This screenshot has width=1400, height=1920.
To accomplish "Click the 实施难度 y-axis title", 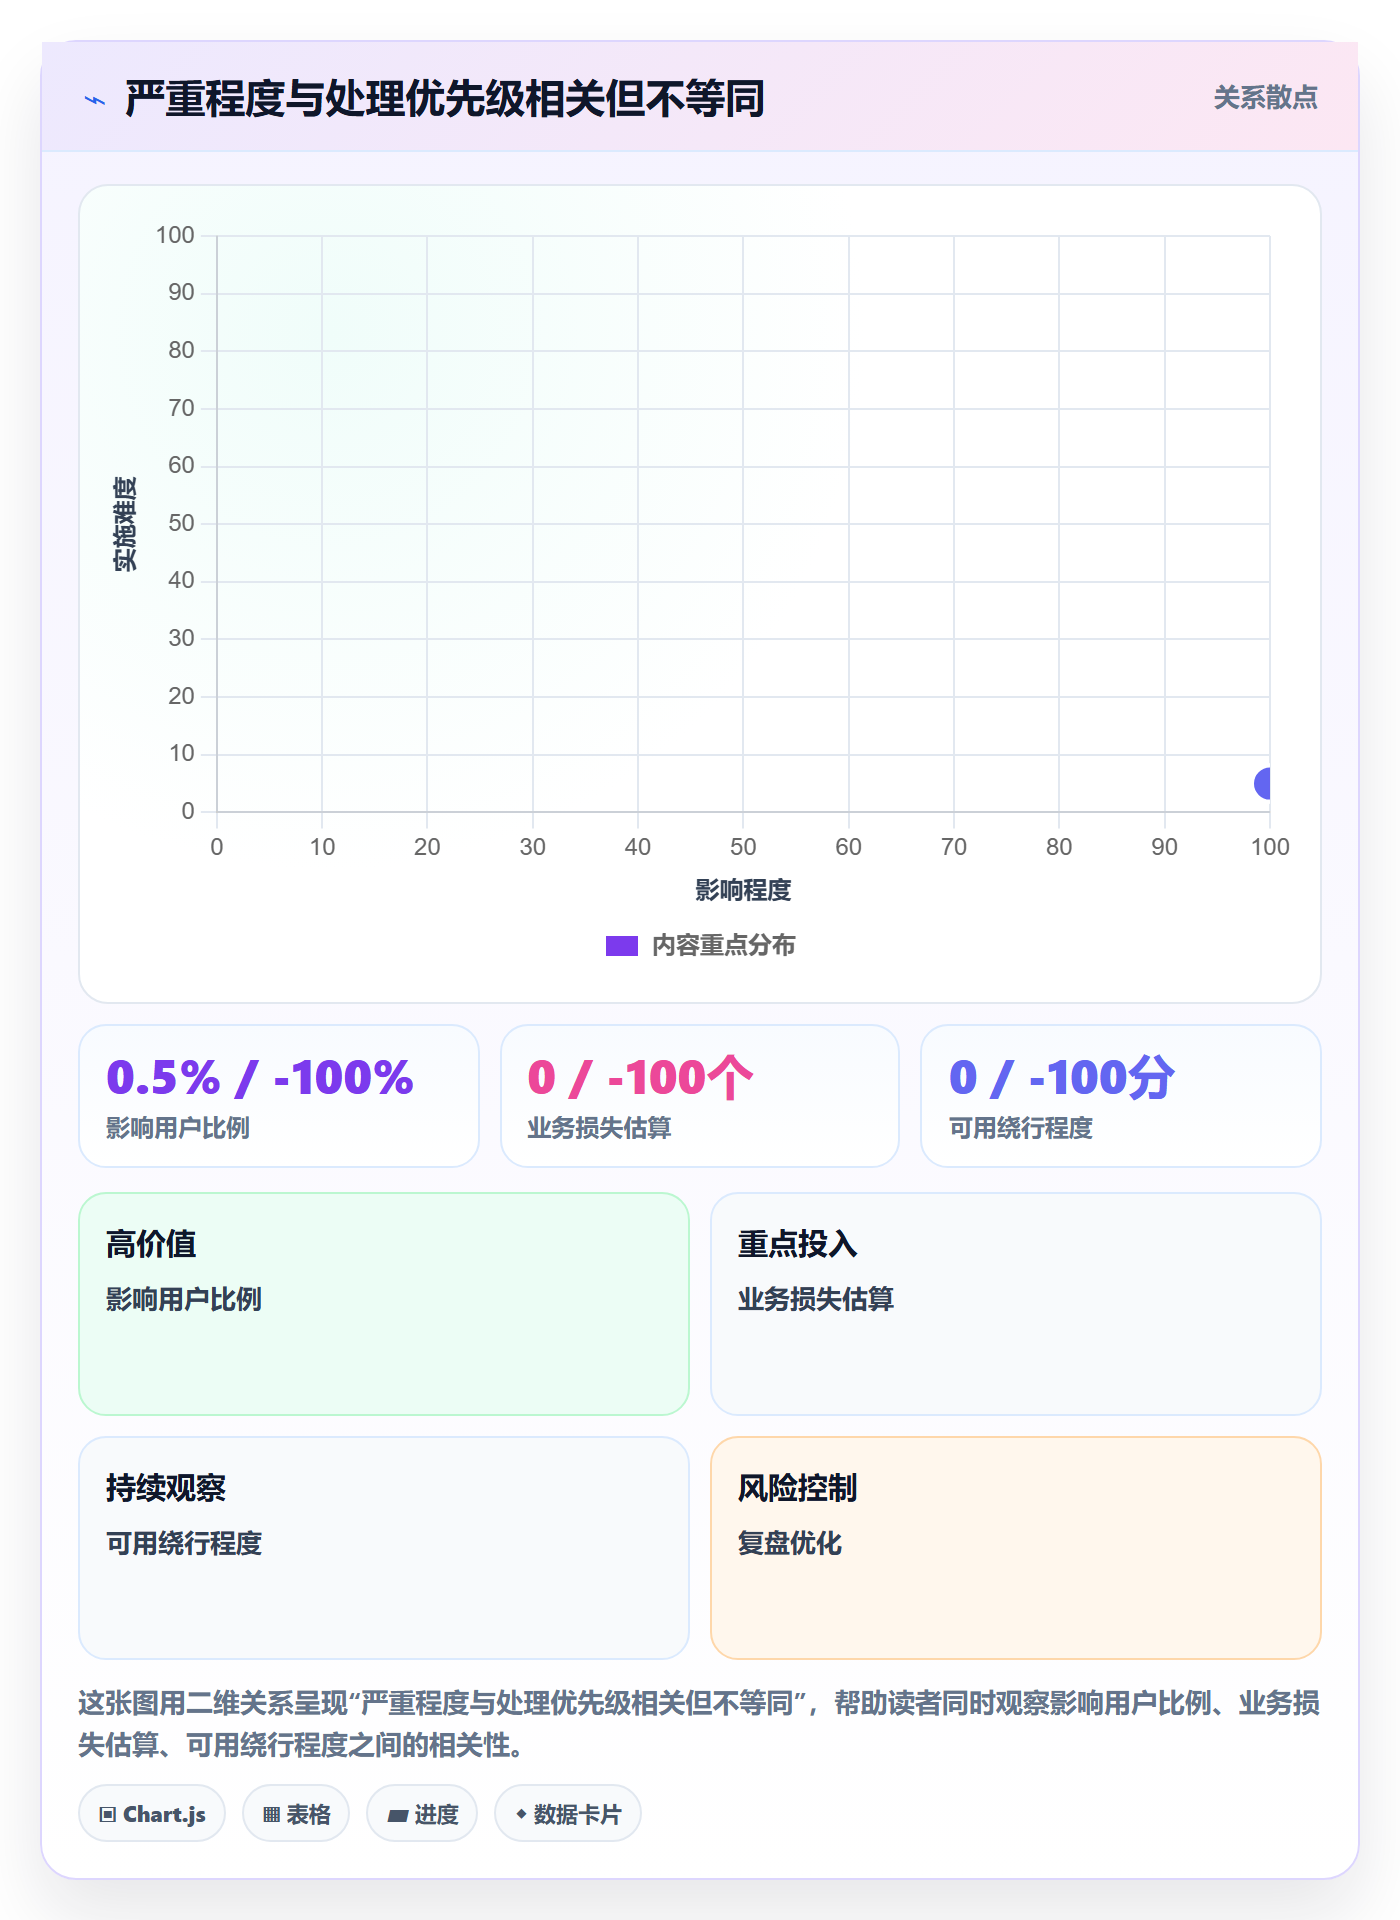I will pos(125,523).
